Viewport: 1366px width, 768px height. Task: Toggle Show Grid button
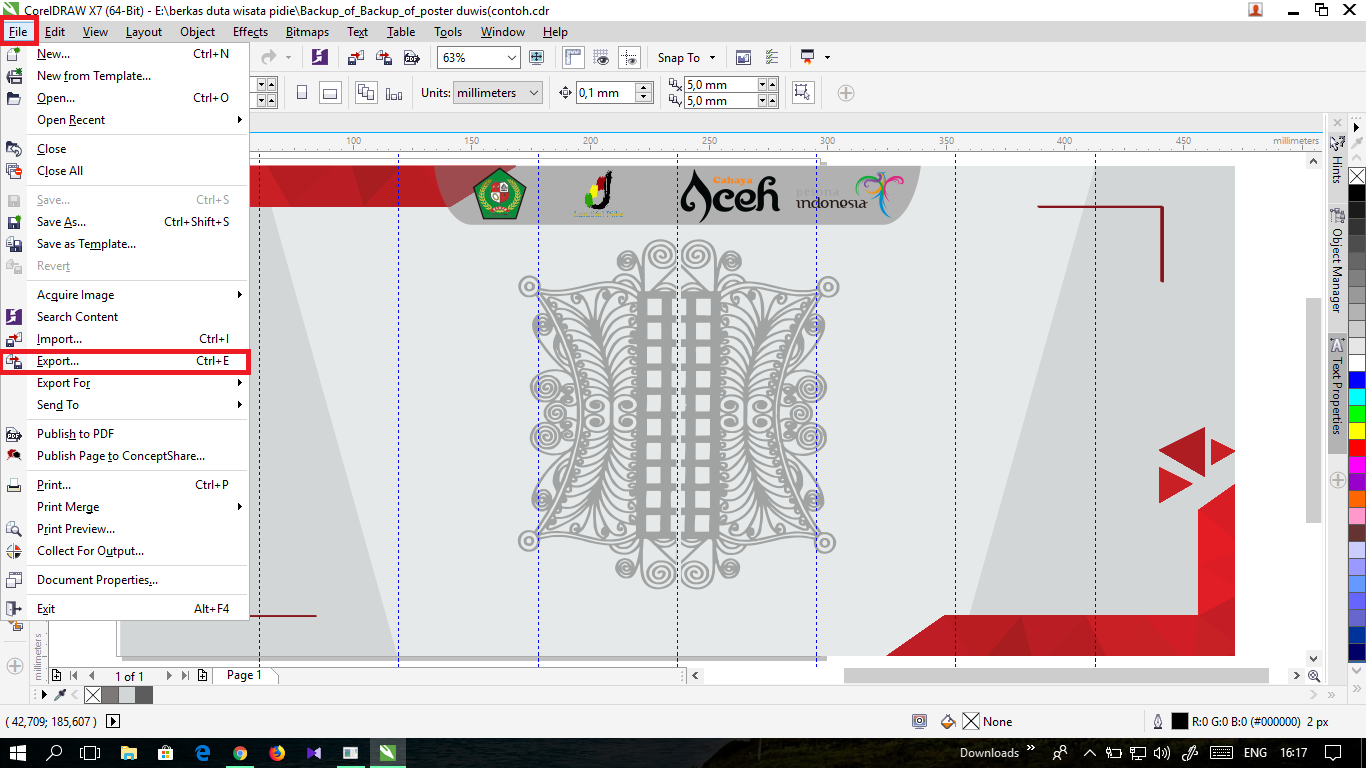(x=601, y=57)
